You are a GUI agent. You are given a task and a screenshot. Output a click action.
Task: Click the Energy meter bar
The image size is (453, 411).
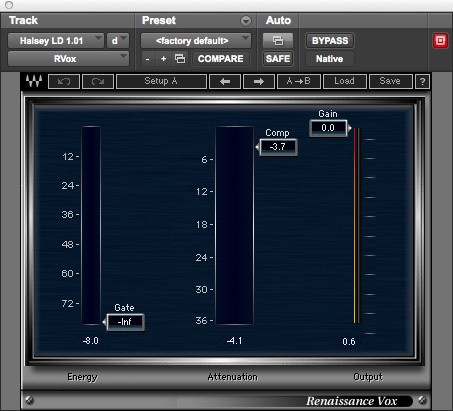[x=91, y=225]
